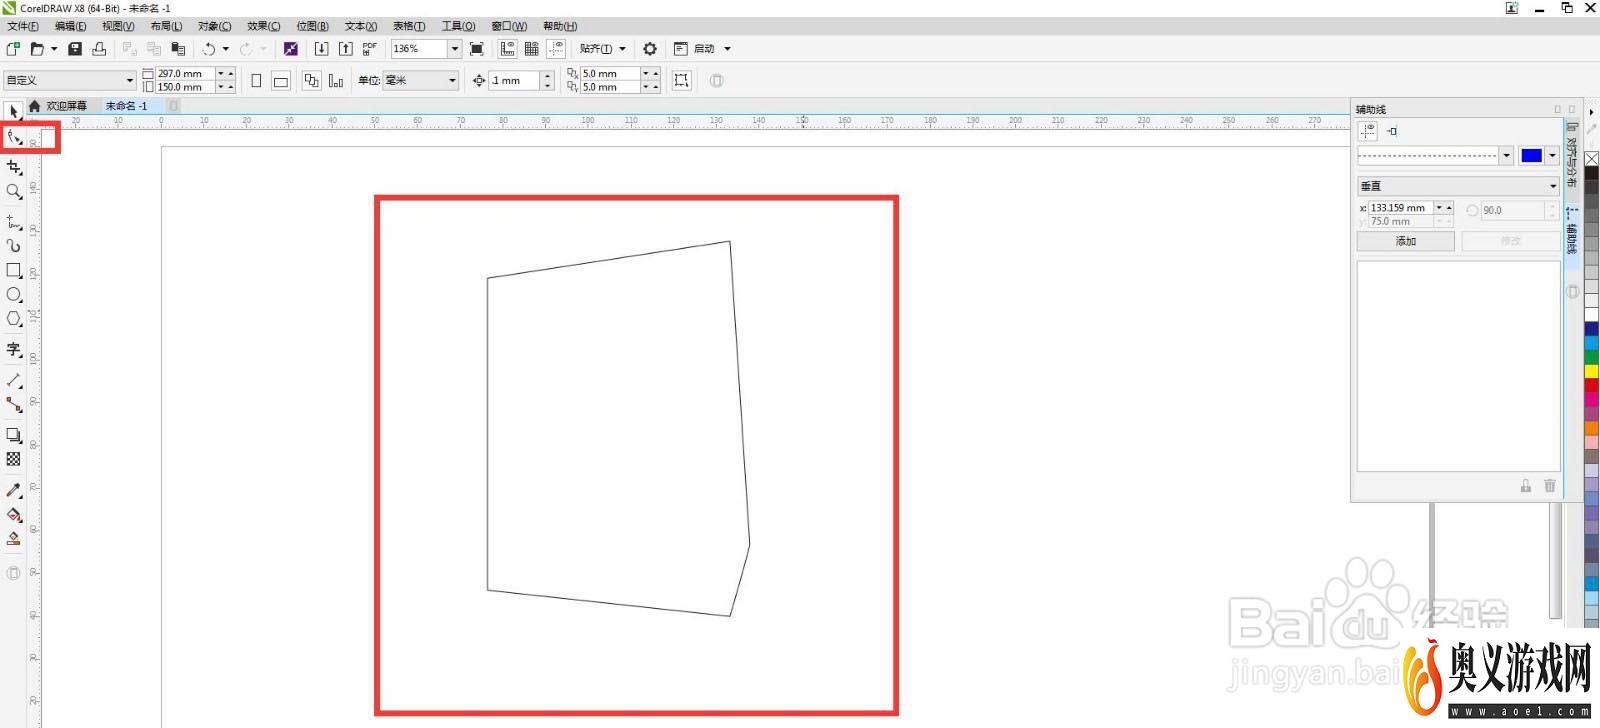Set page to landscape orientation

pyautogui.click(x=281, y=80)
